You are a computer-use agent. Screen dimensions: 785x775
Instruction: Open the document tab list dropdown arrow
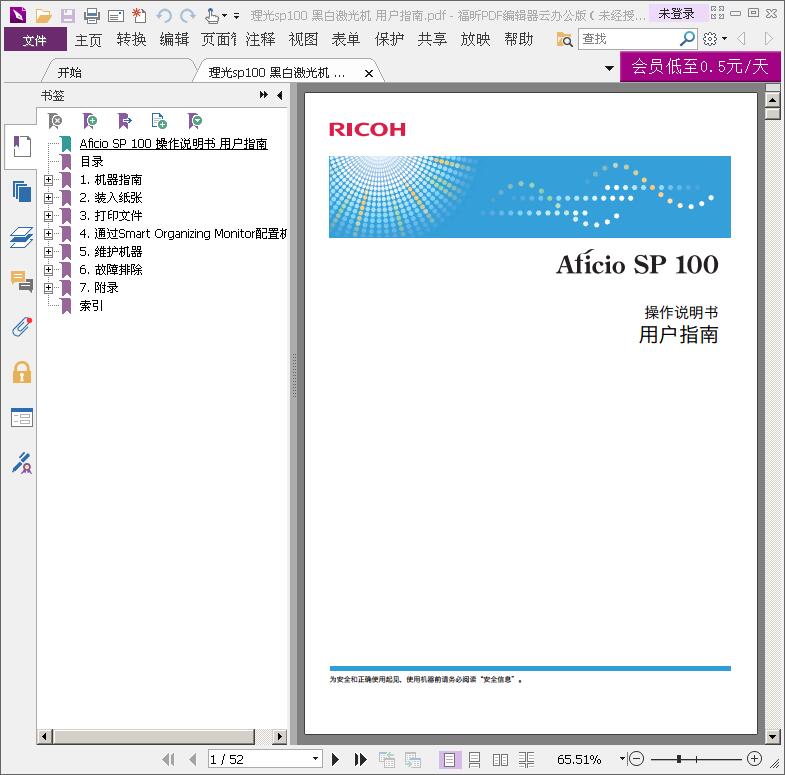(609, 68)
